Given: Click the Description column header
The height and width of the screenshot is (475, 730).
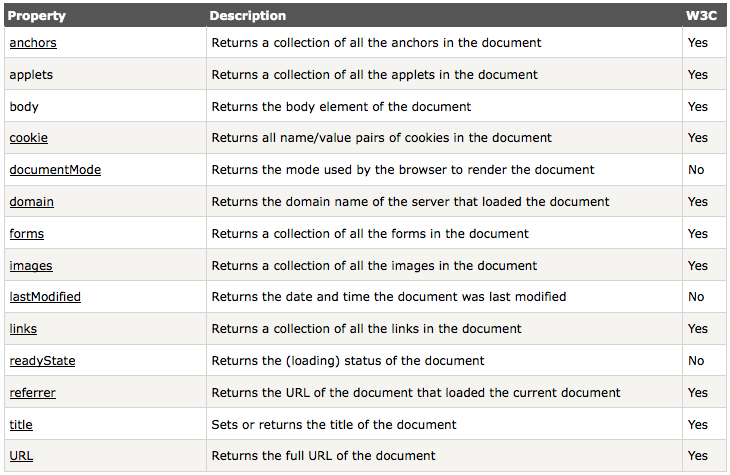Looking at the screenshot, I should coord(248,16).
